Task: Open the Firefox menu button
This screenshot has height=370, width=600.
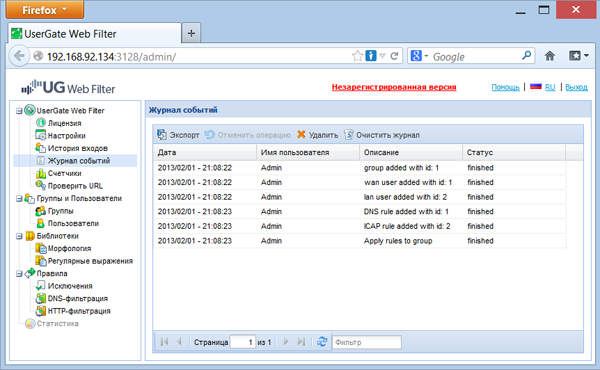Action: (x=45, y=10)
